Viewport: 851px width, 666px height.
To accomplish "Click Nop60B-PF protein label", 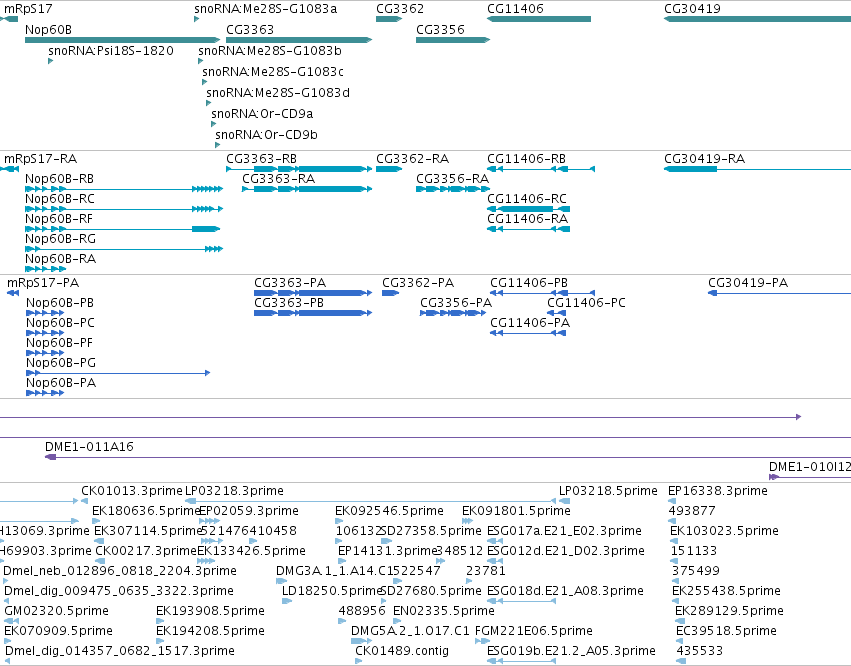I will click(59, 342).
